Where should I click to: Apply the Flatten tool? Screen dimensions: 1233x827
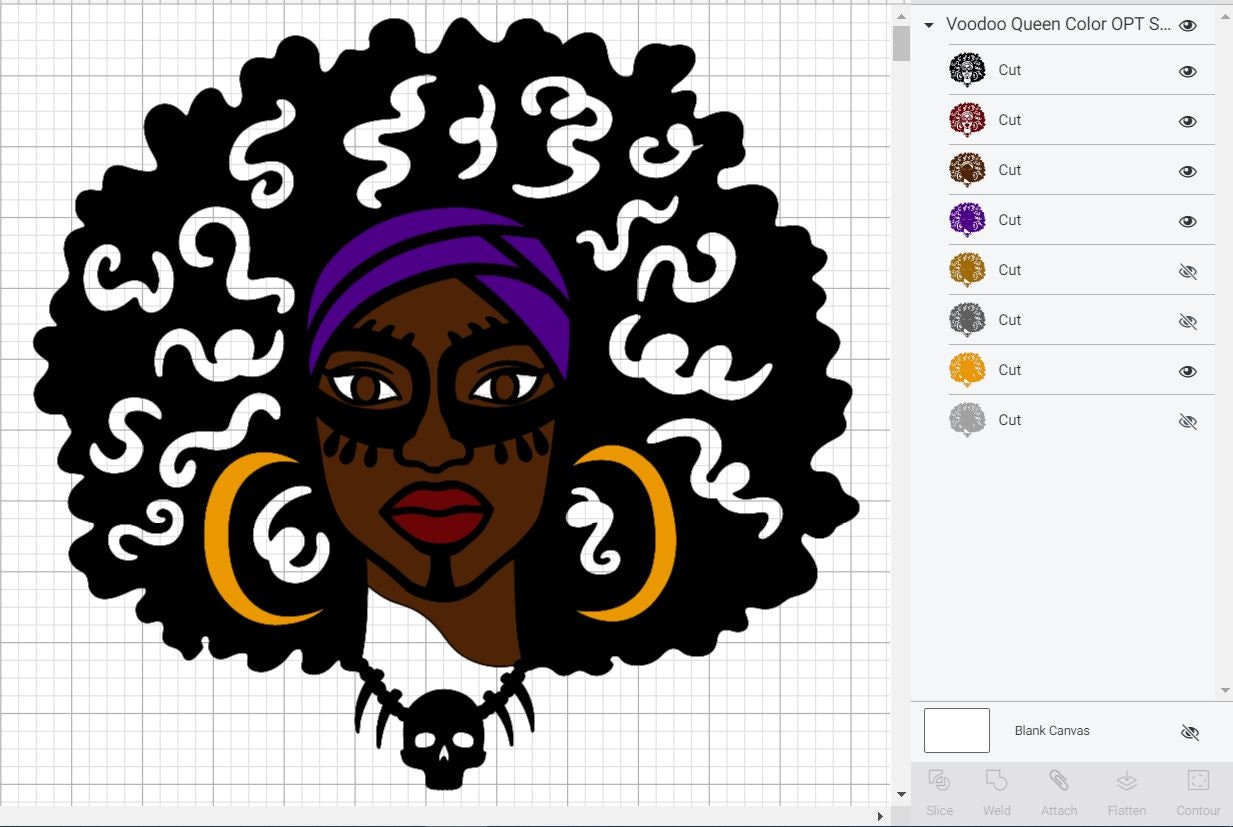click(1127, 793)
